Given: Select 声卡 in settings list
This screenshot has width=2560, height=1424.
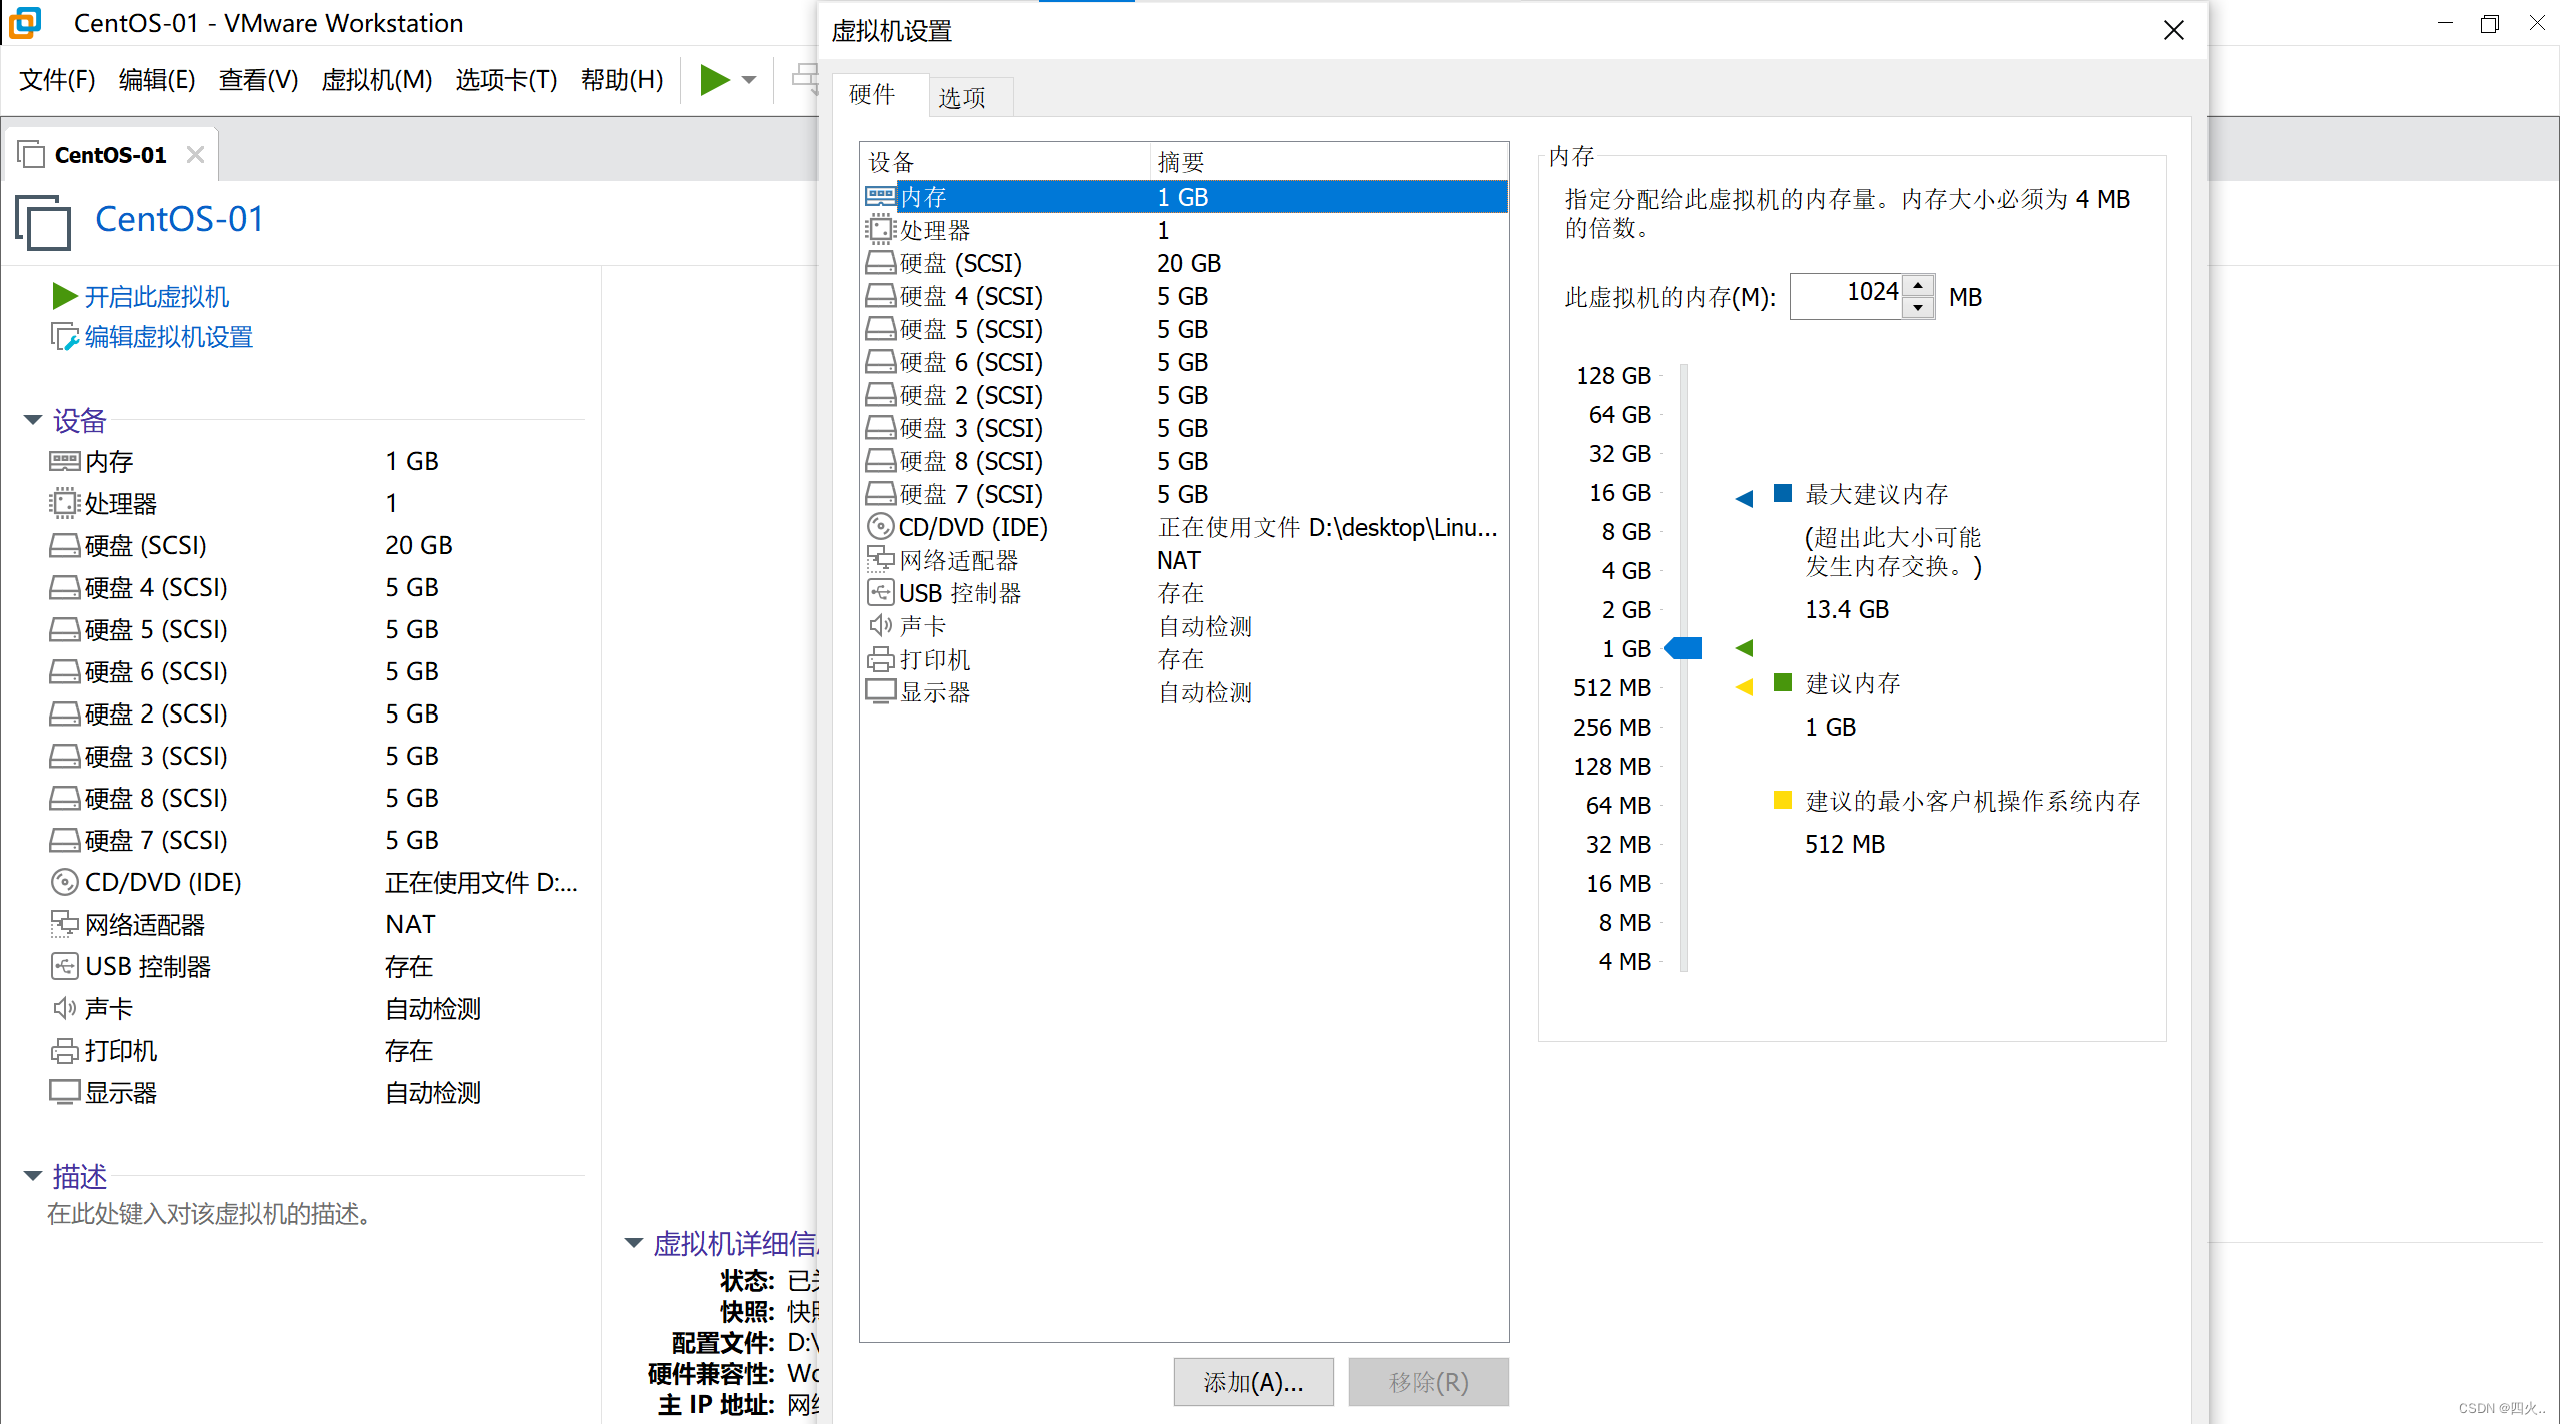Looking at the screenshot, I should click(1184, 626).
